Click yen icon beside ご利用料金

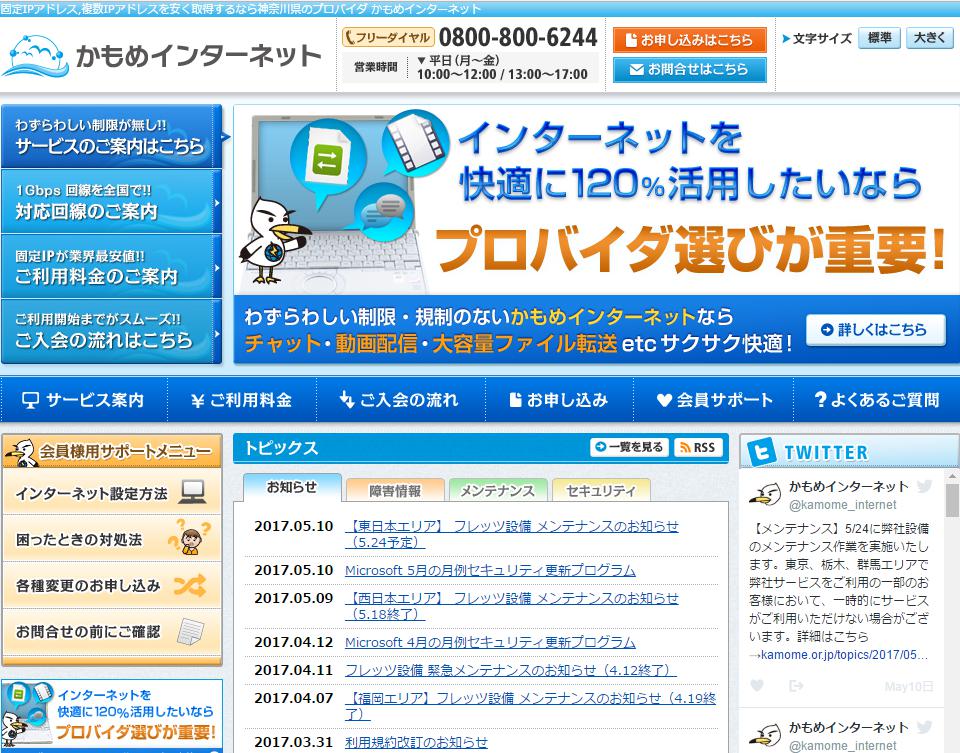click(x=197, y=401)
